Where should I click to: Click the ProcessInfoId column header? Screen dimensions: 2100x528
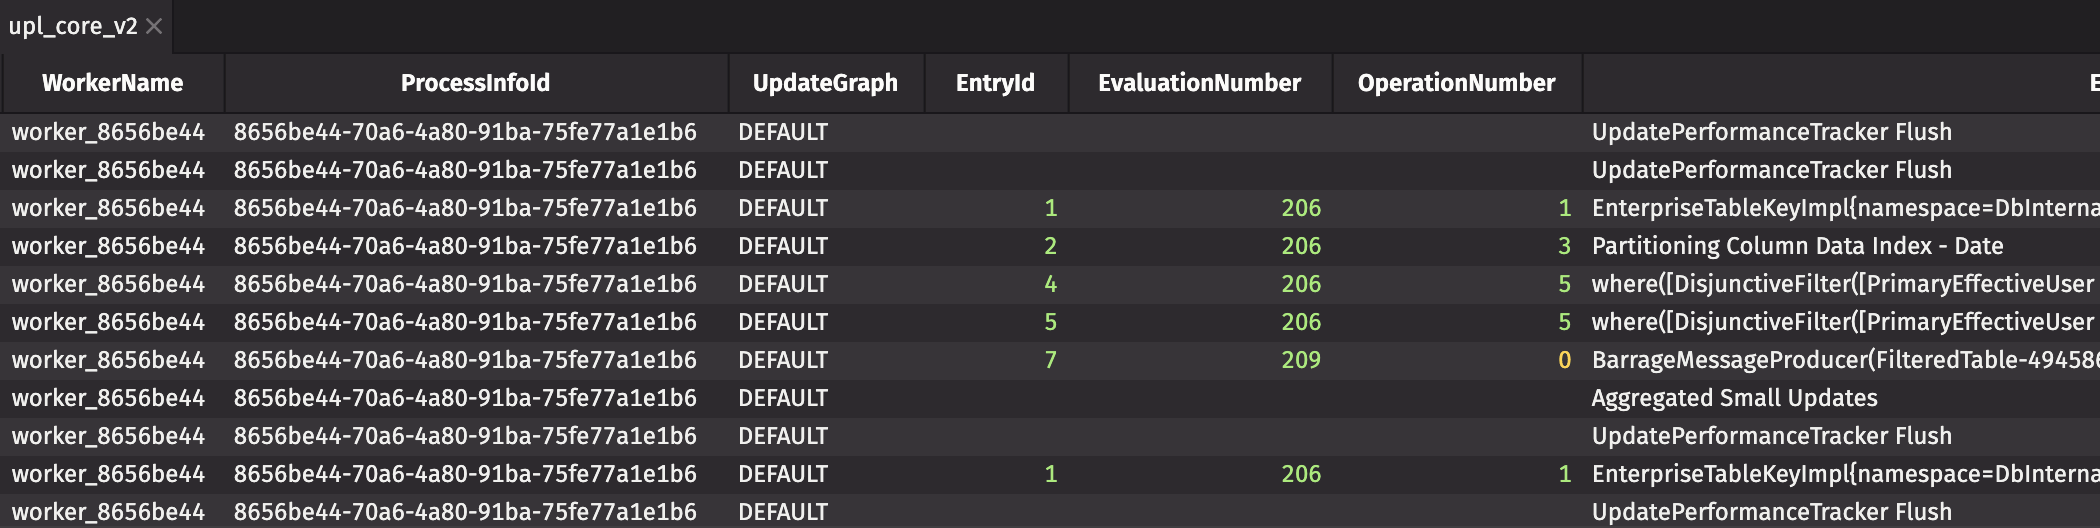pyautogui.click(x=475, y=83)
